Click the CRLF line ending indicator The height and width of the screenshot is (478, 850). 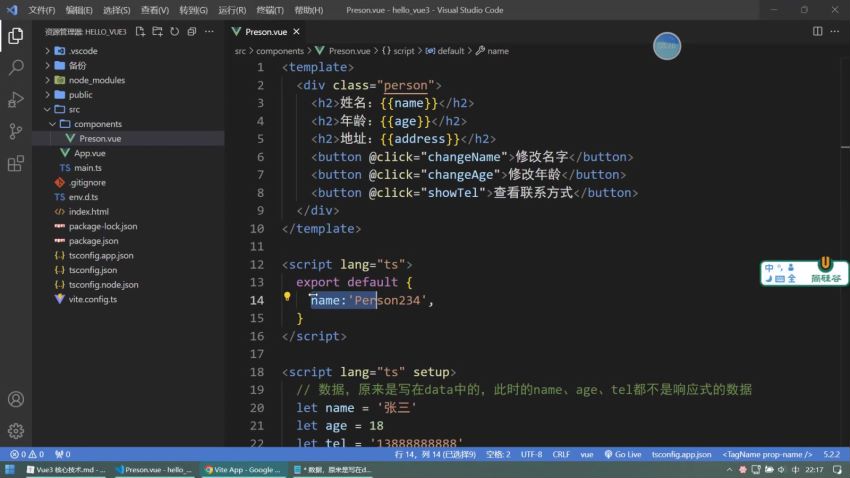[561, 454]
